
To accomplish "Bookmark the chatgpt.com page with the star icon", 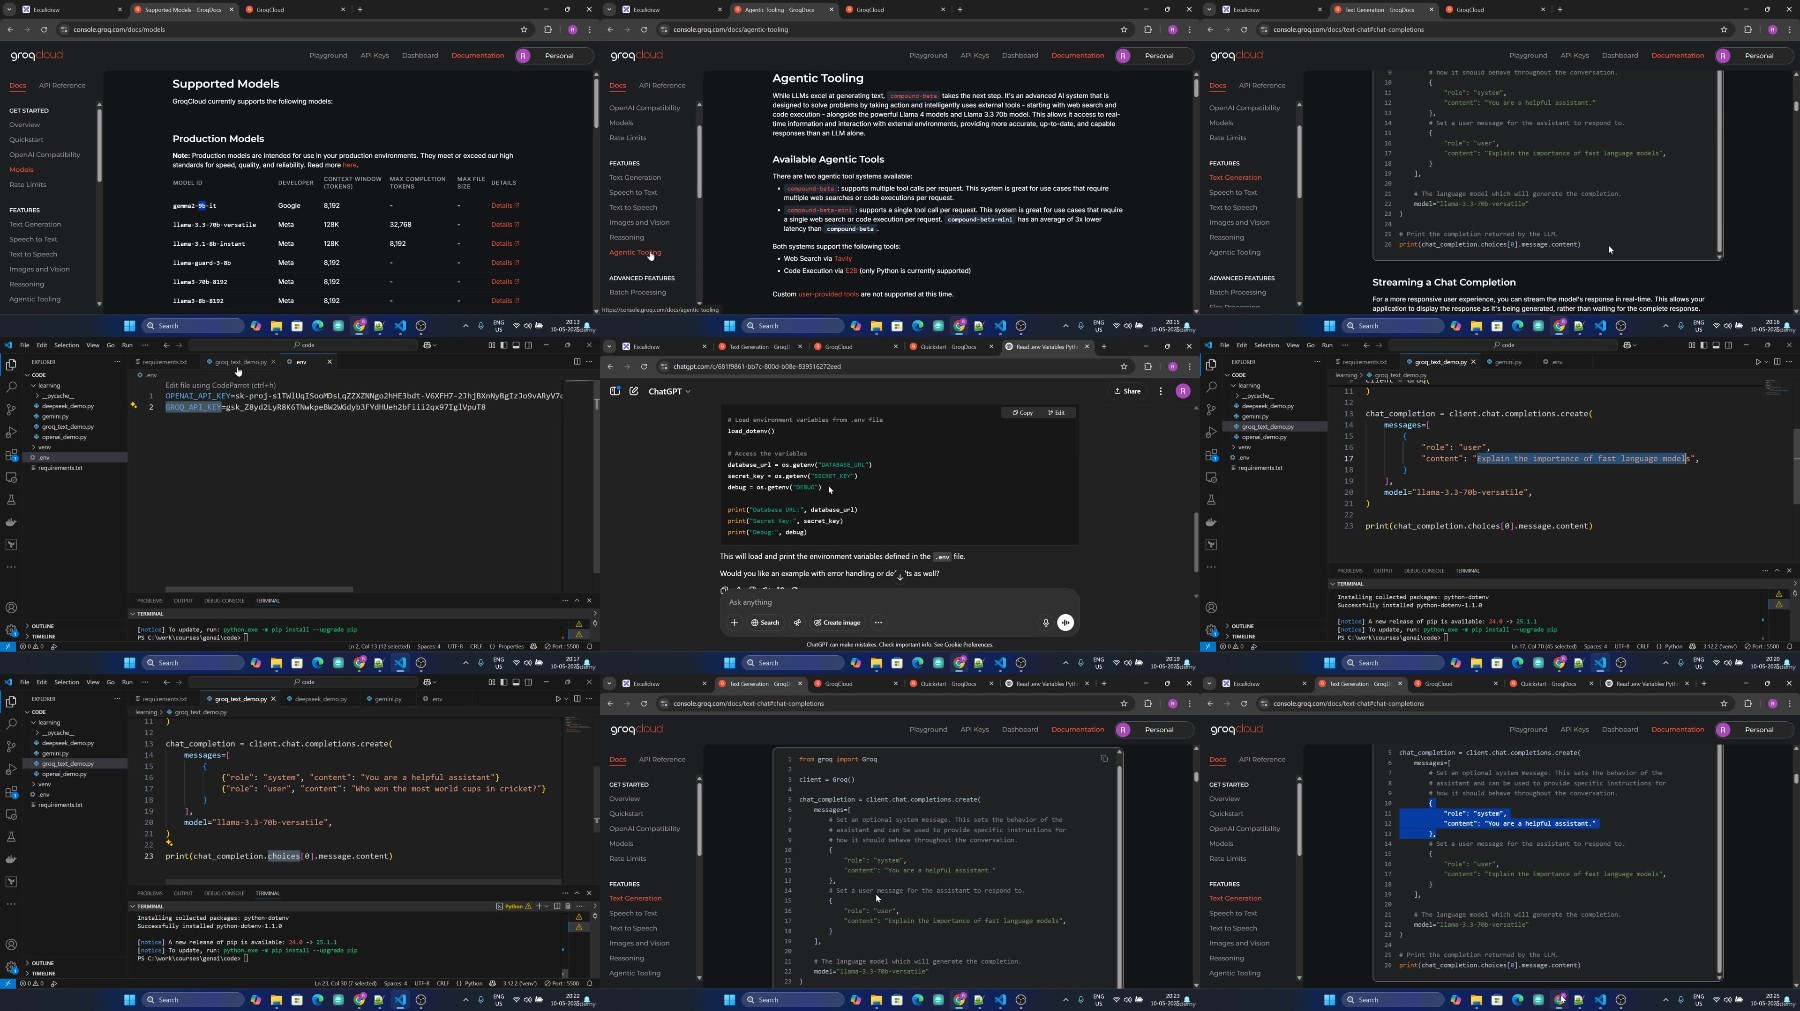I will pos(1124,366).
